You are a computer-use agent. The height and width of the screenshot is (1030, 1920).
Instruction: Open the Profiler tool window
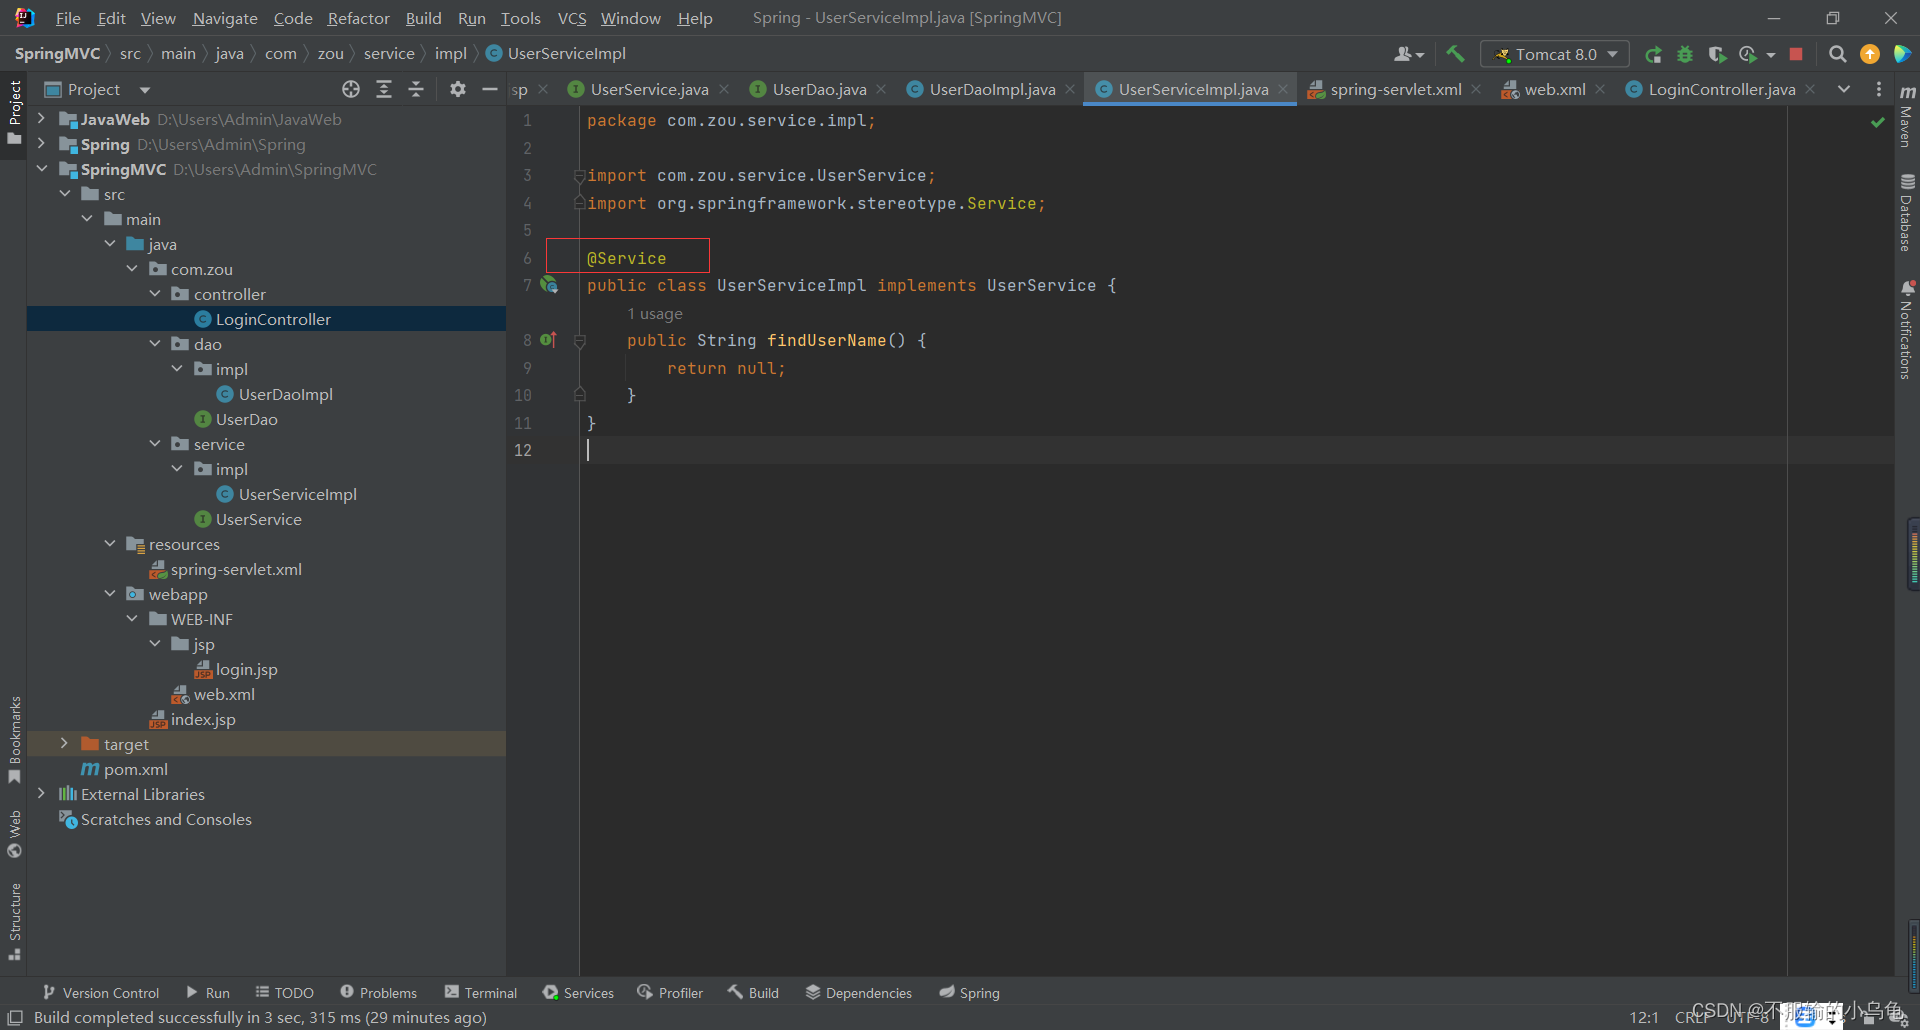(x=670, y=993)
